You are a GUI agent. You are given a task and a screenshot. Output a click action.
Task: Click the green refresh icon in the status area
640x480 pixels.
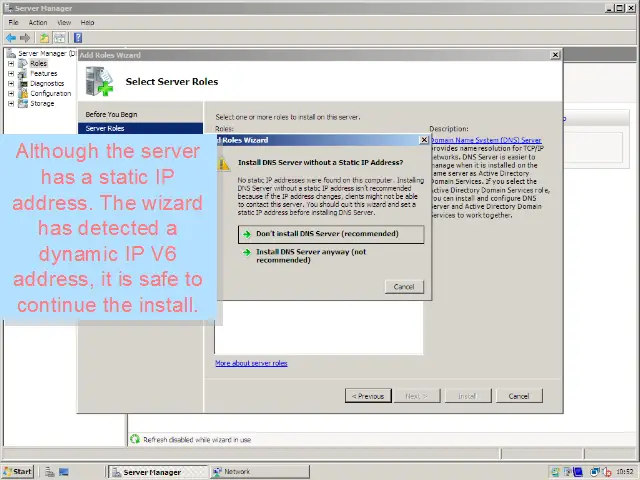coord(135,439)
